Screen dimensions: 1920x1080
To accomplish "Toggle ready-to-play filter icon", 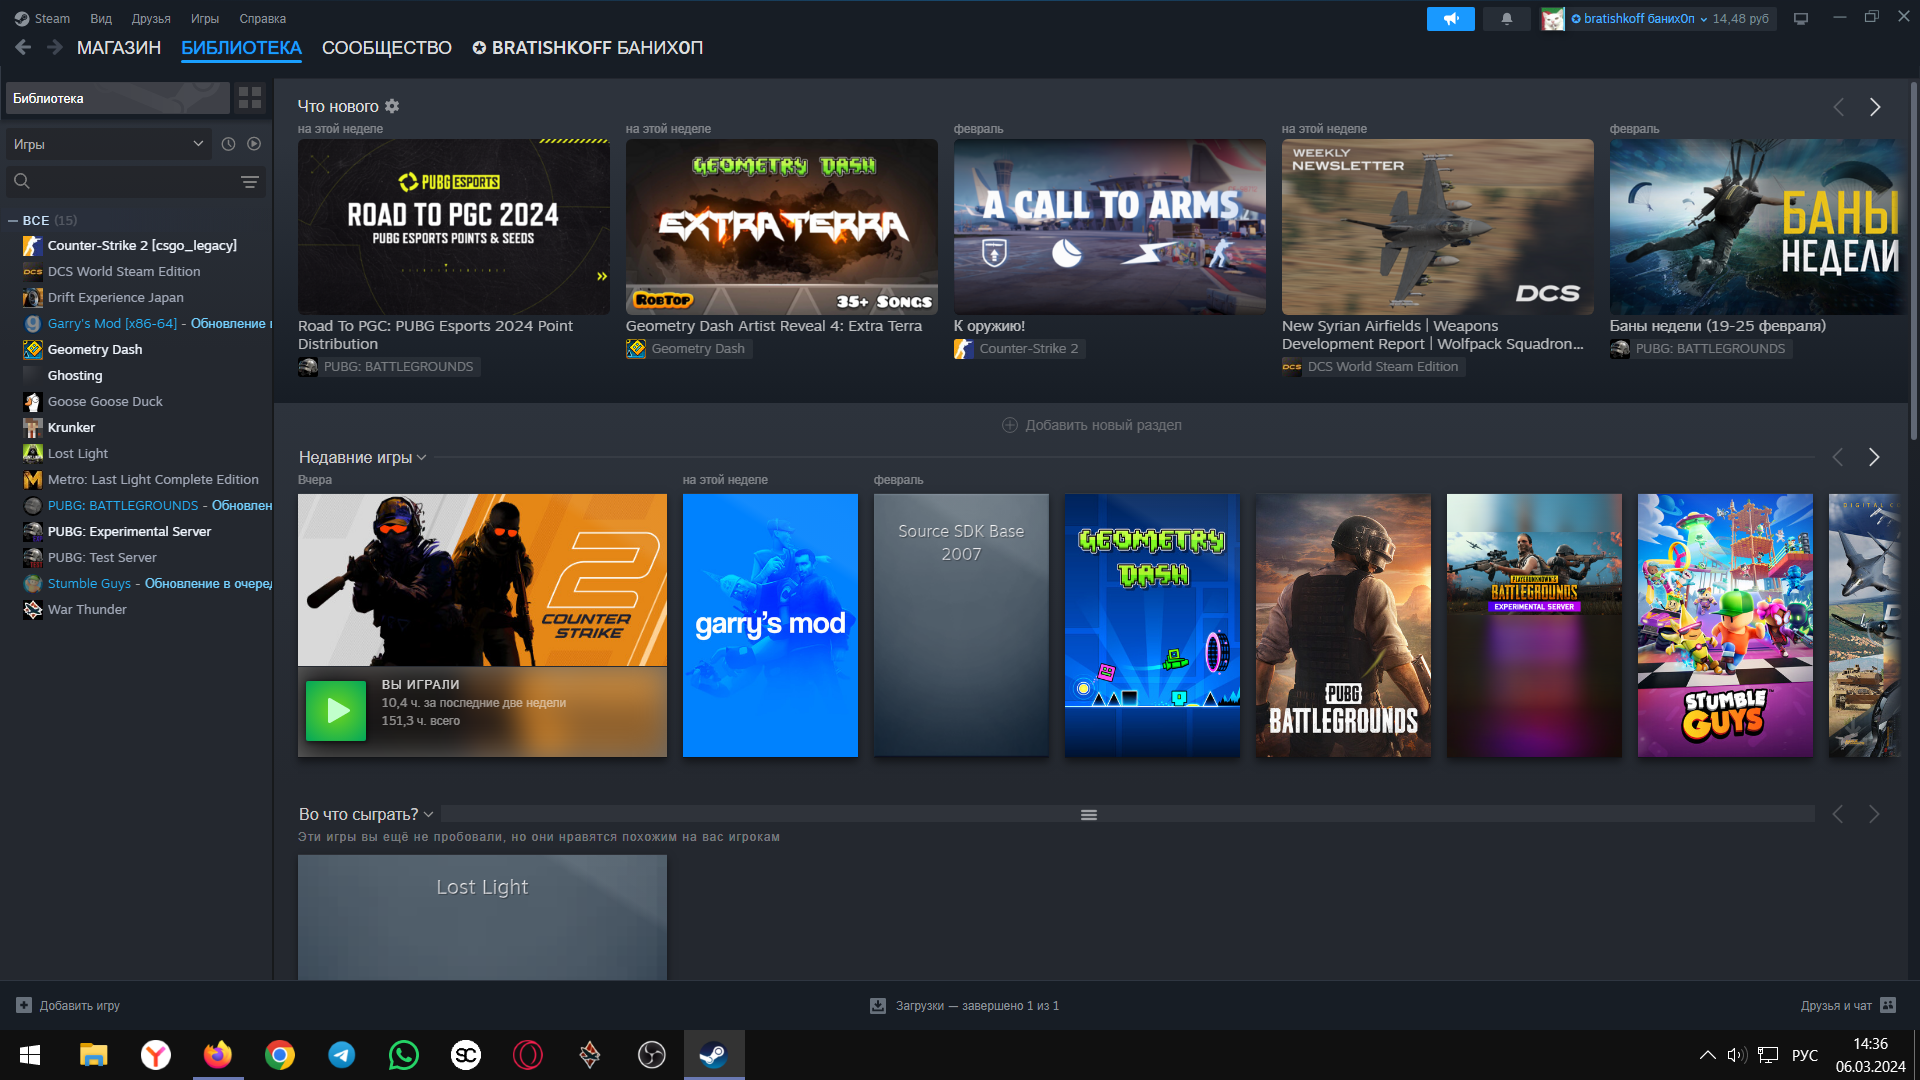I will point(254,144).
